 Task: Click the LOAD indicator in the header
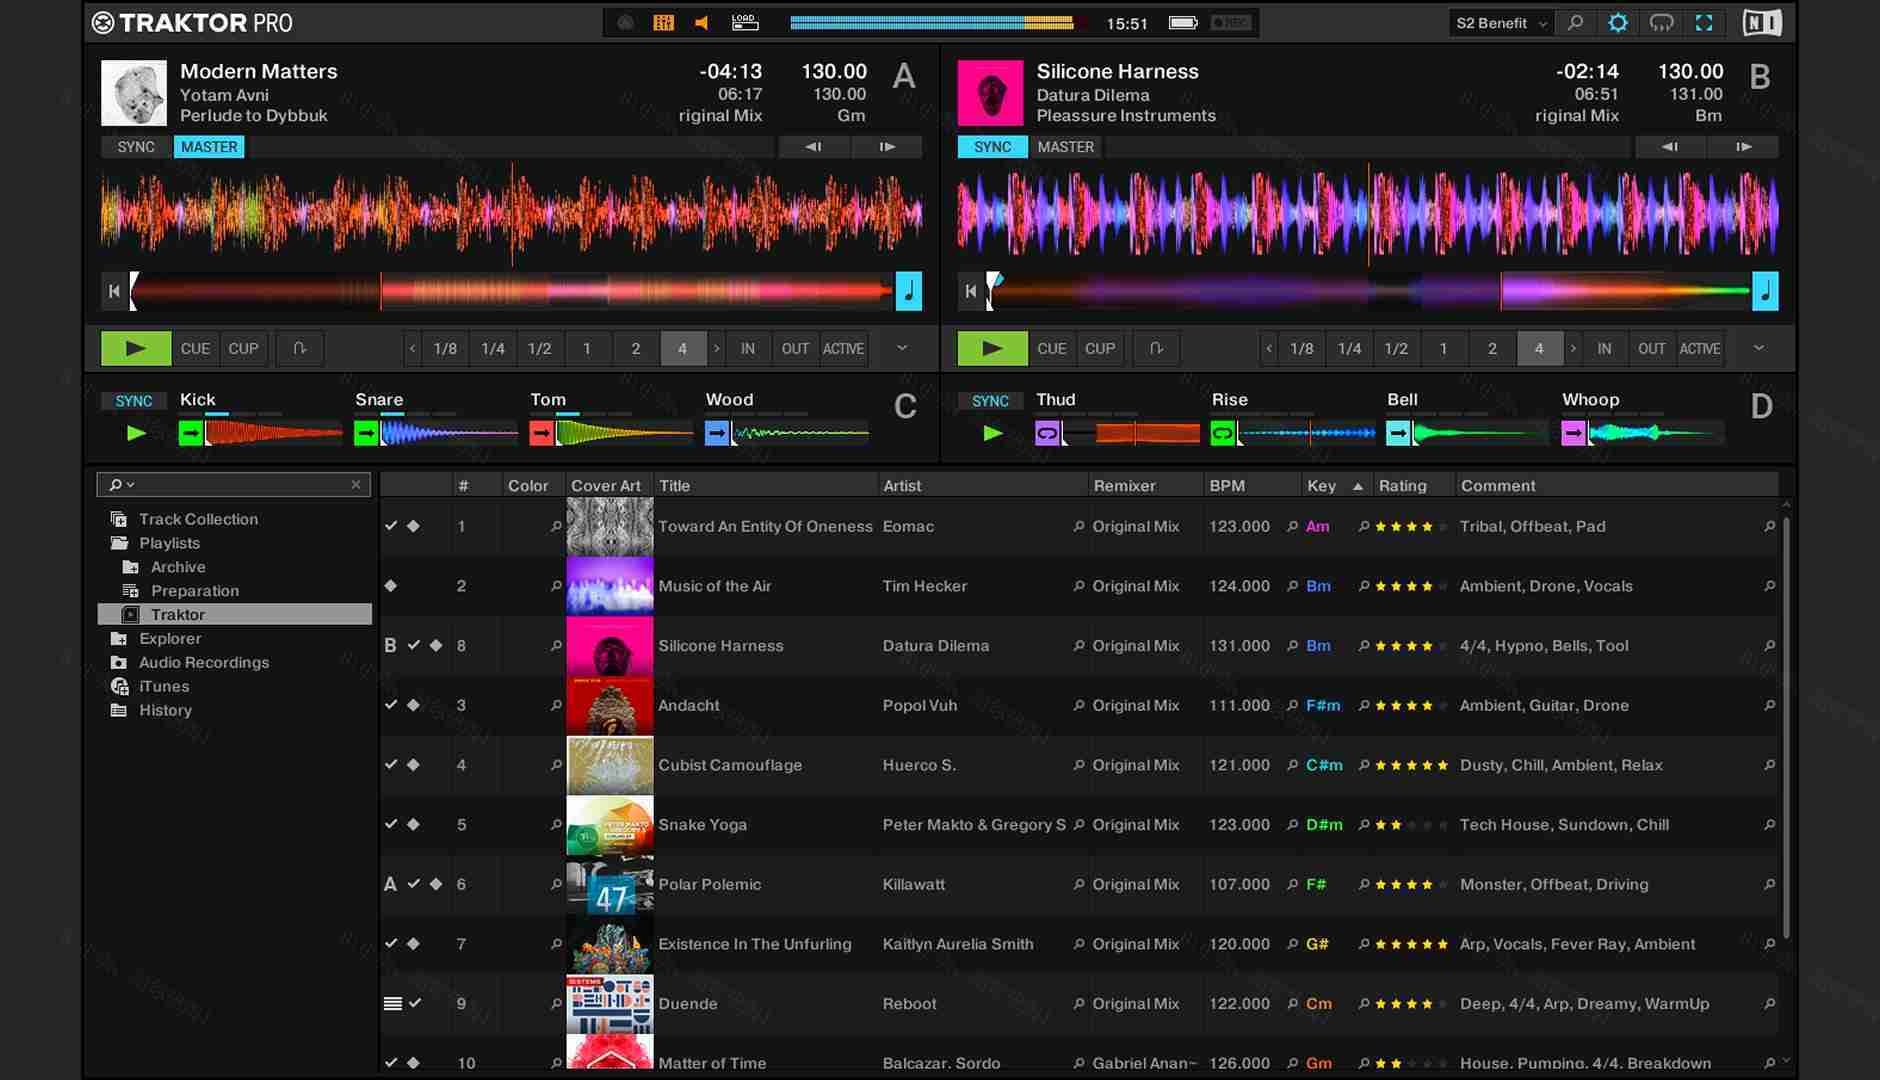click(745, 23)
